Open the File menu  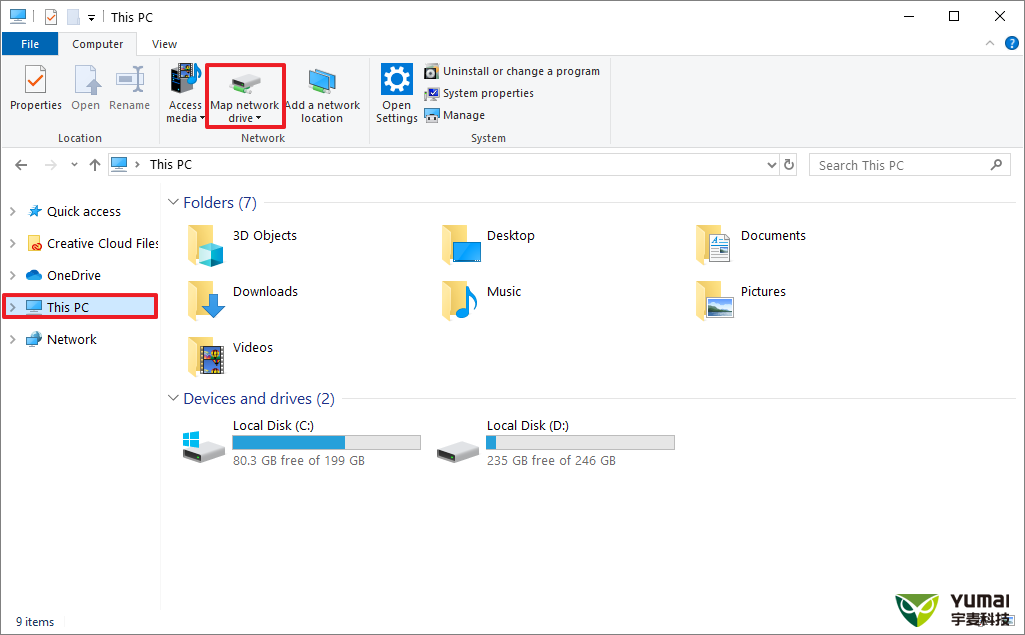click(30, 44)
